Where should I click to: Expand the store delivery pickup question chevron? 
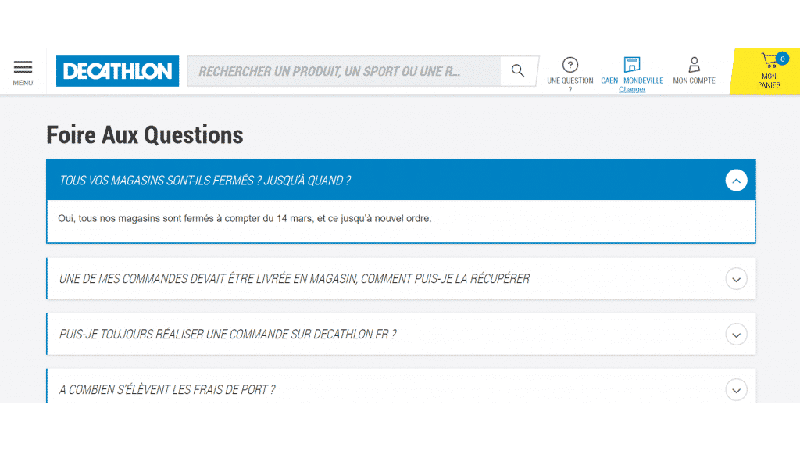point(736,278)
